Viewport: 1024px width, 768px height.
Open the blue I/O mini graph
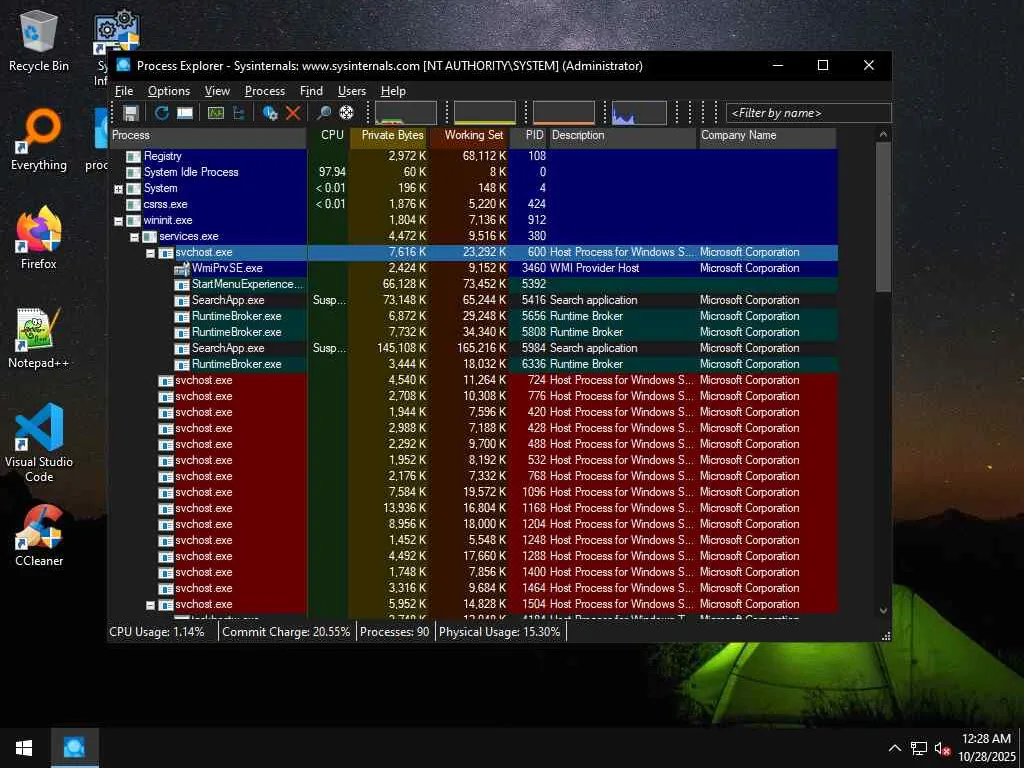pos(639,112)
